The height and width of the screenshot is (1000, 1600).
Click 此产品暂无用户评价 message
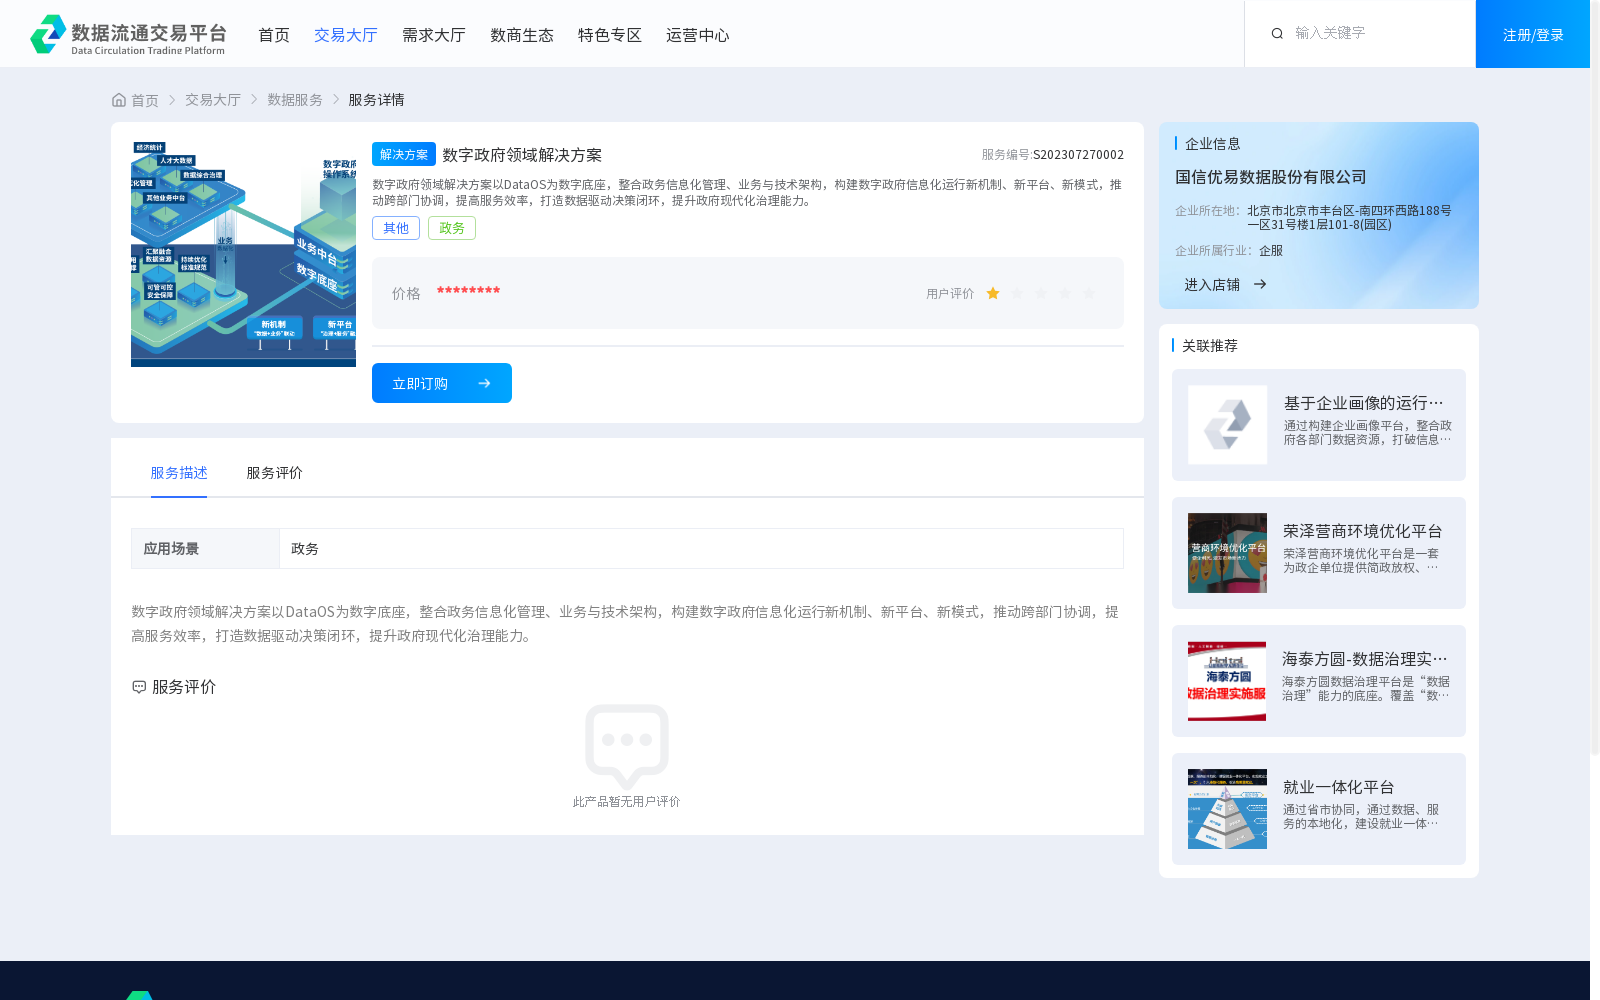626,802
